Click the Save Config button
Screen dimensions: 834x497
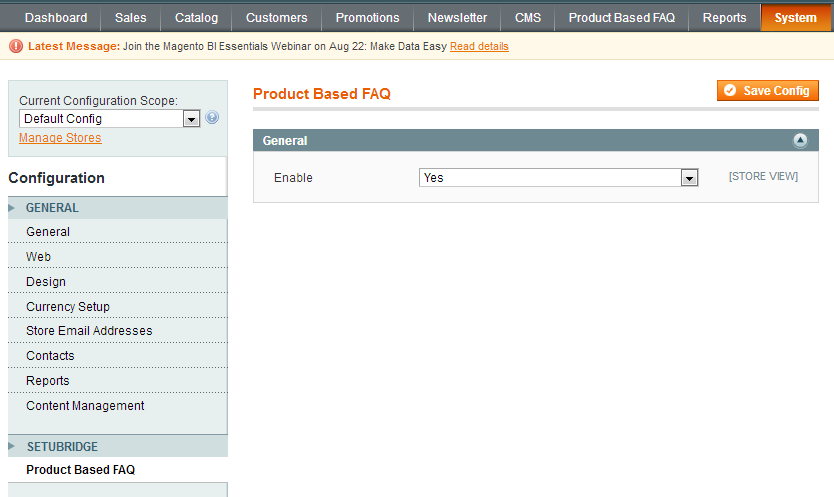(x=768, y=91)
